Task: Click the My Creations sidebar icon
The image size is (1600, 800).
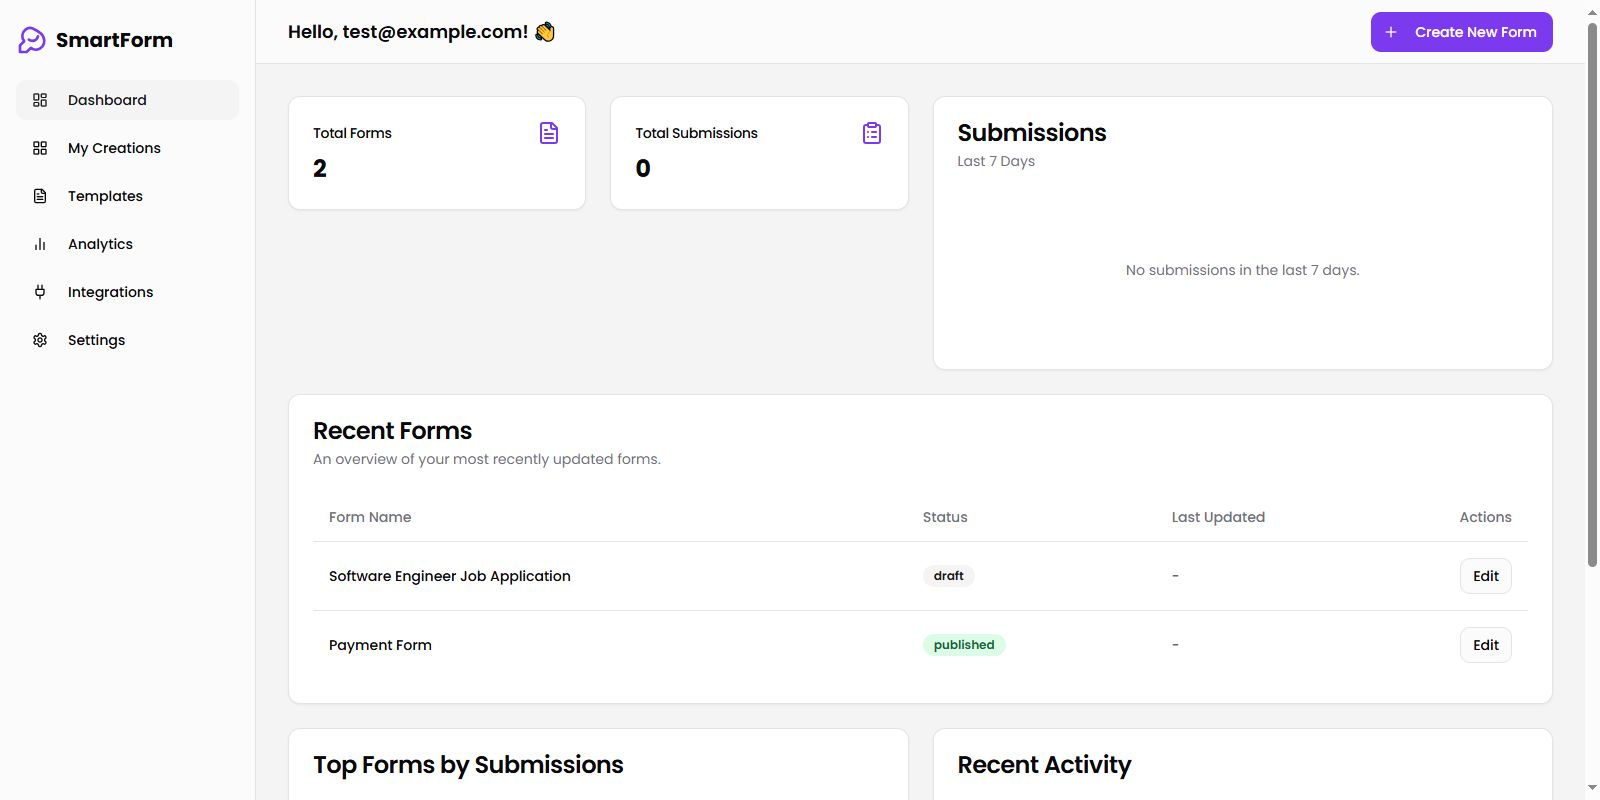Action: [x=40, y=148]
